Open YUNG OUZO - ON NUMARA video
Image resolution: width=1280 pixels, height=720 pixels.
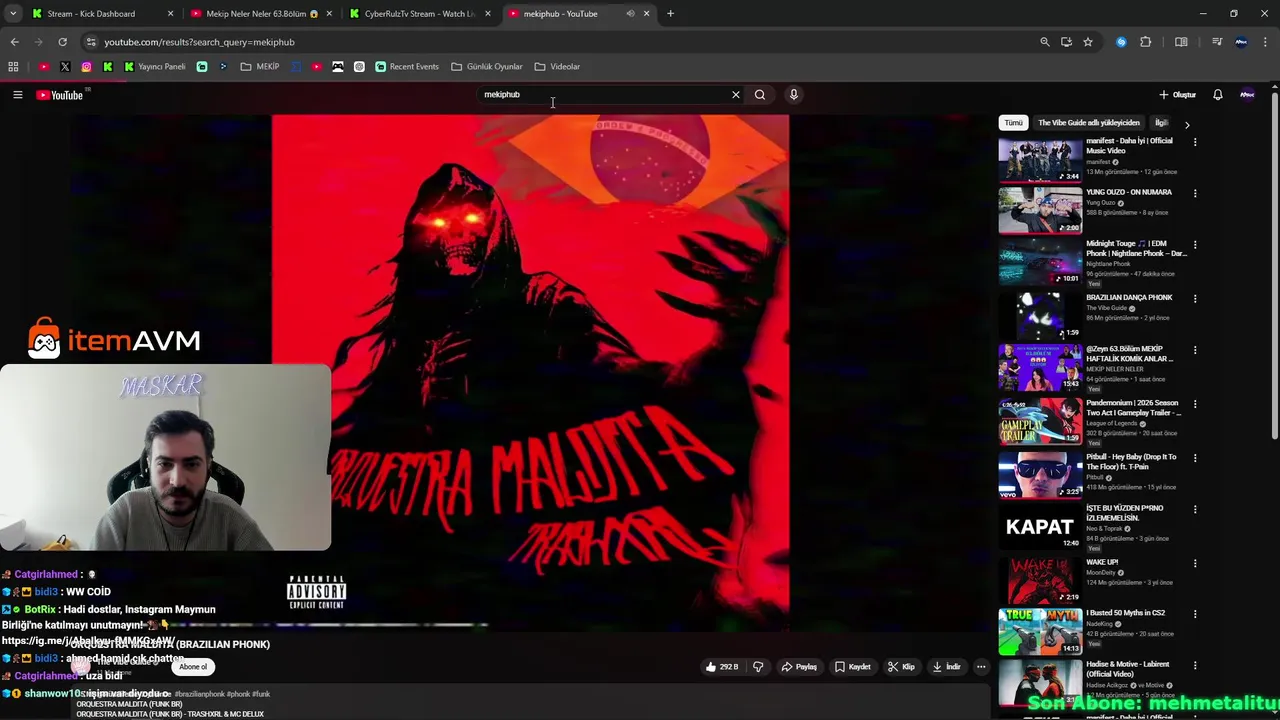1129,192
